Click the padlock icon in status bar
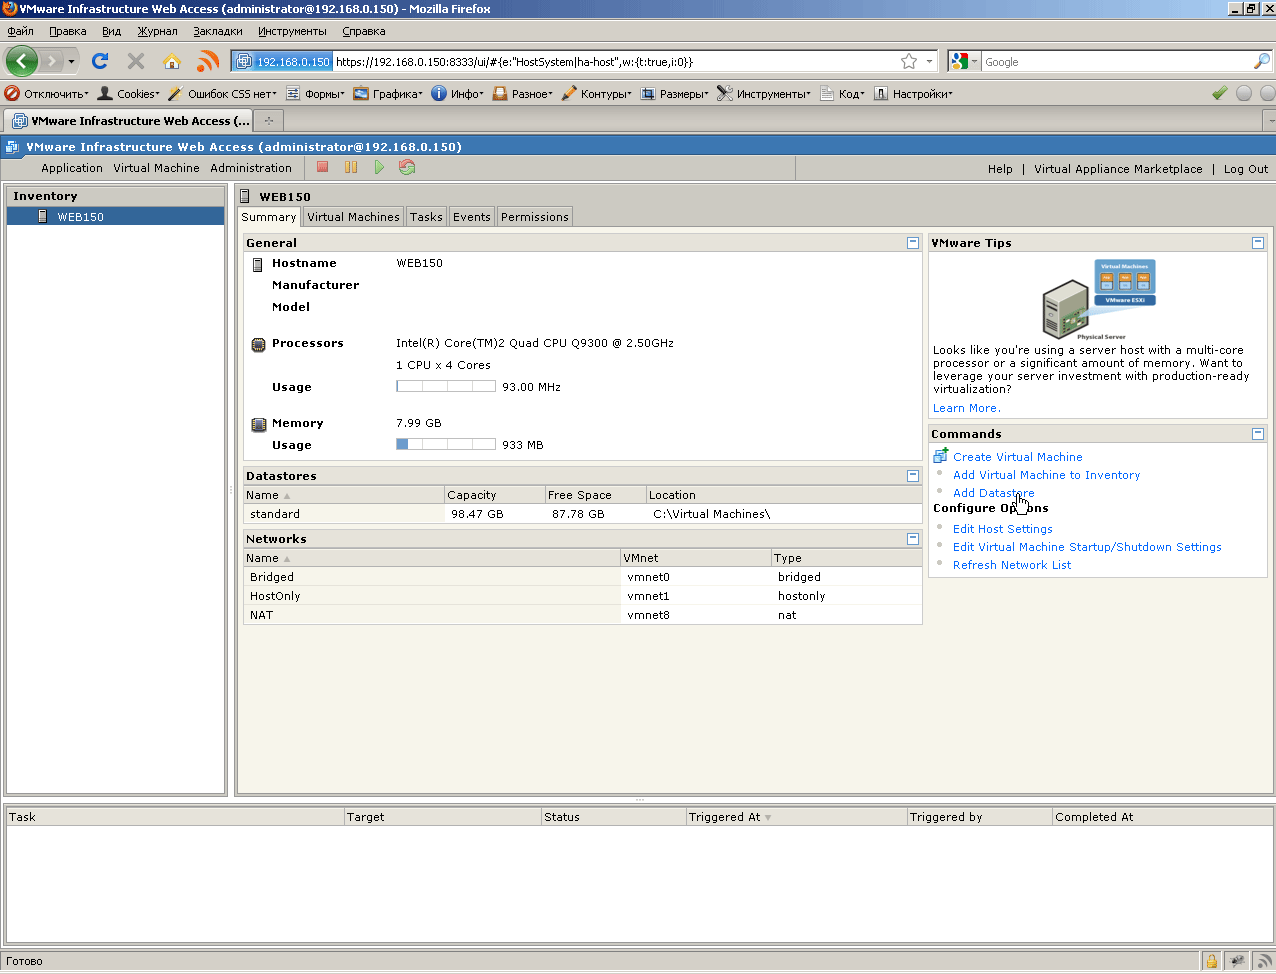The image size is (1276, 974). tap(1212, 961)
